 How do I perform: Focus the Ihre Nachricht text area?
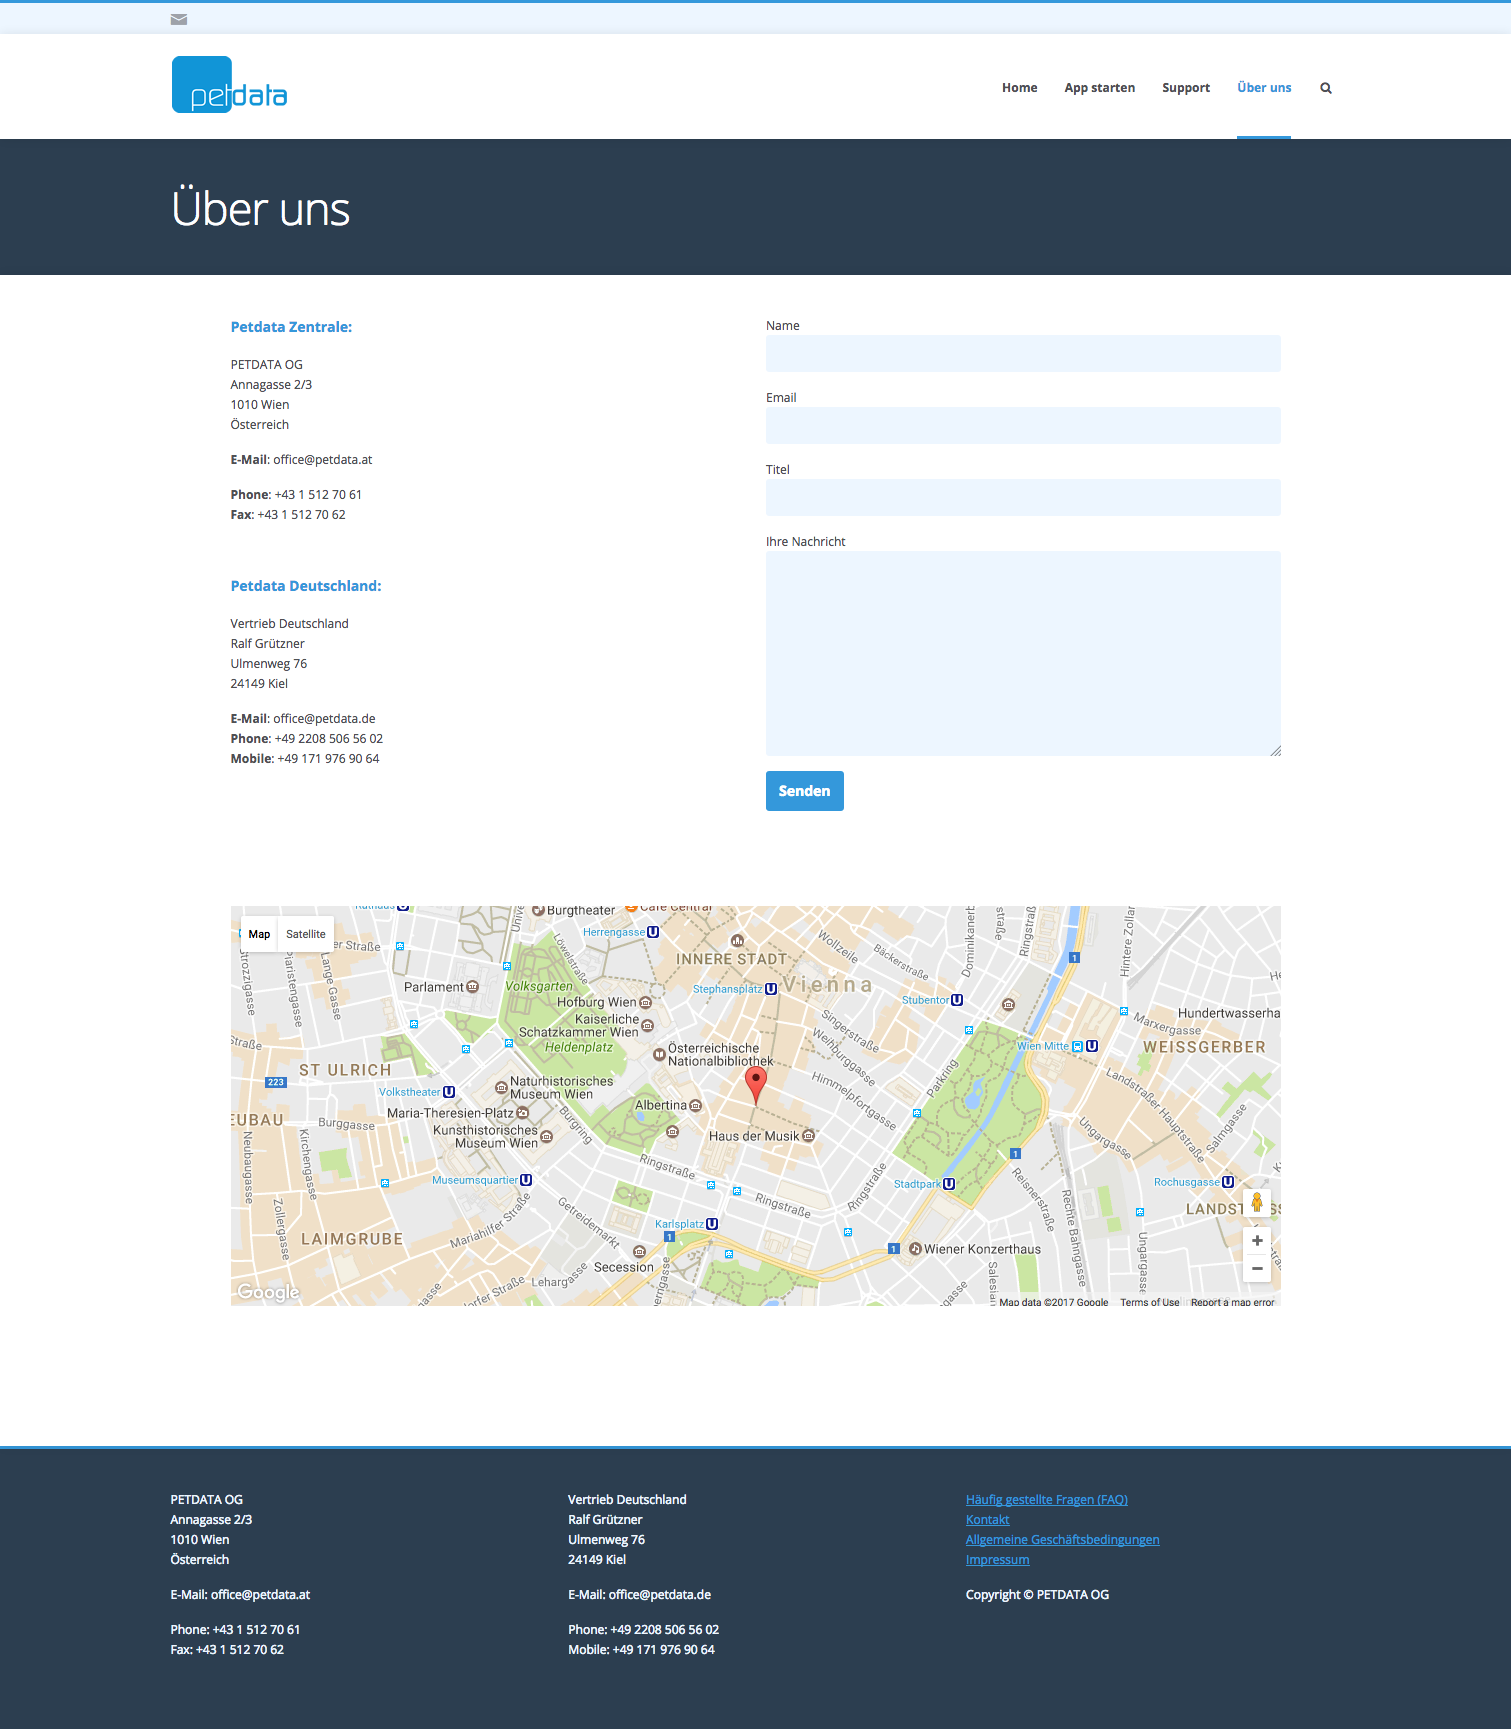point(1022,653)
